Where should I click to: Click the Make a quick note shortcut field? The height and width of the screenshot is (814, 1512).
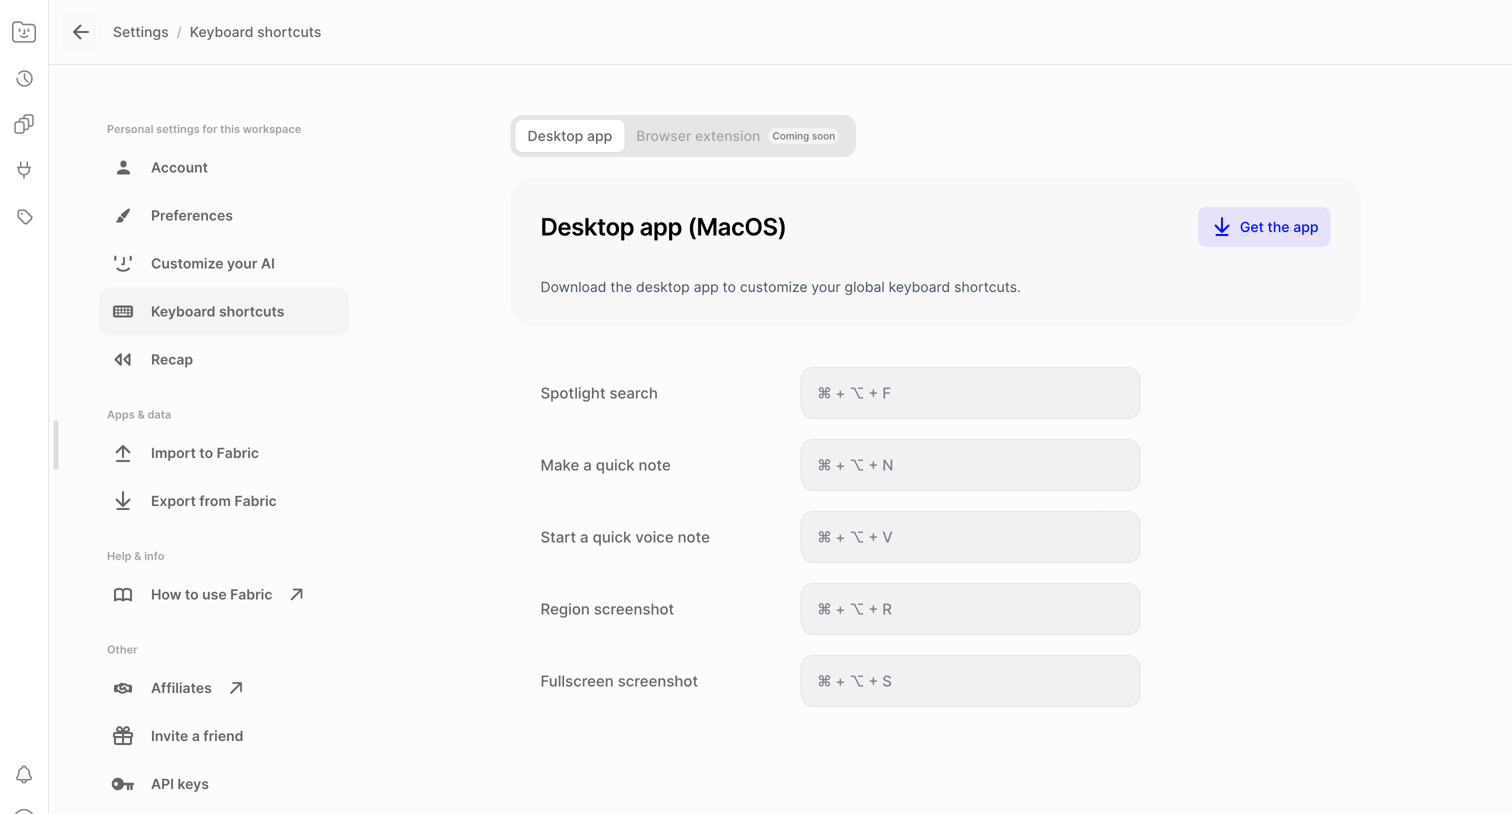click(970, 465)
